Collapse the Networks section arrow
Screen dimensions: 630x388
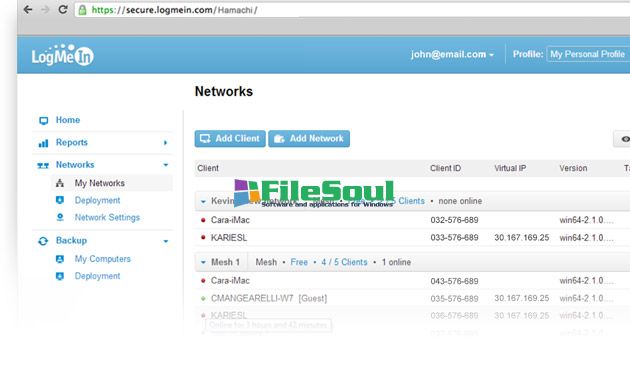pyautogui.click(x=166, y=165)
